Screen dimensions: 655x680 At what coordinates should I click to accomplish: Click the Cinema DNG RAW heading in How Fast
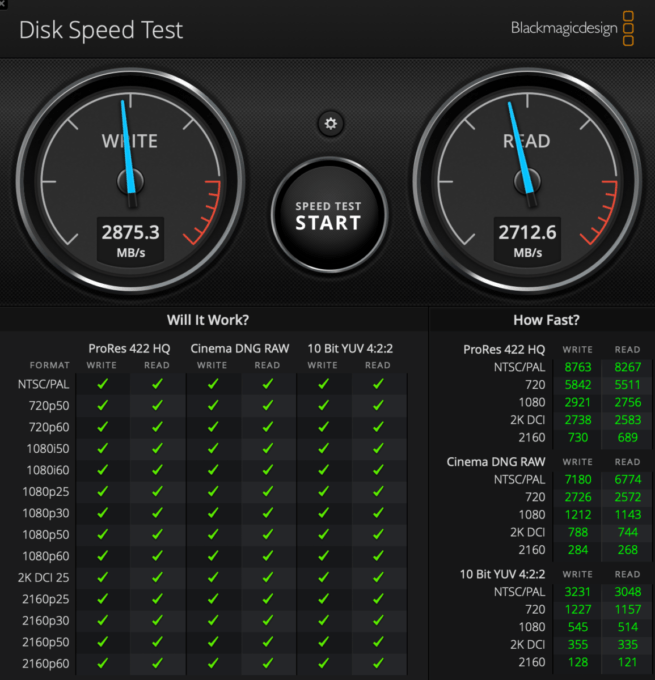click(x=496, y=462)
